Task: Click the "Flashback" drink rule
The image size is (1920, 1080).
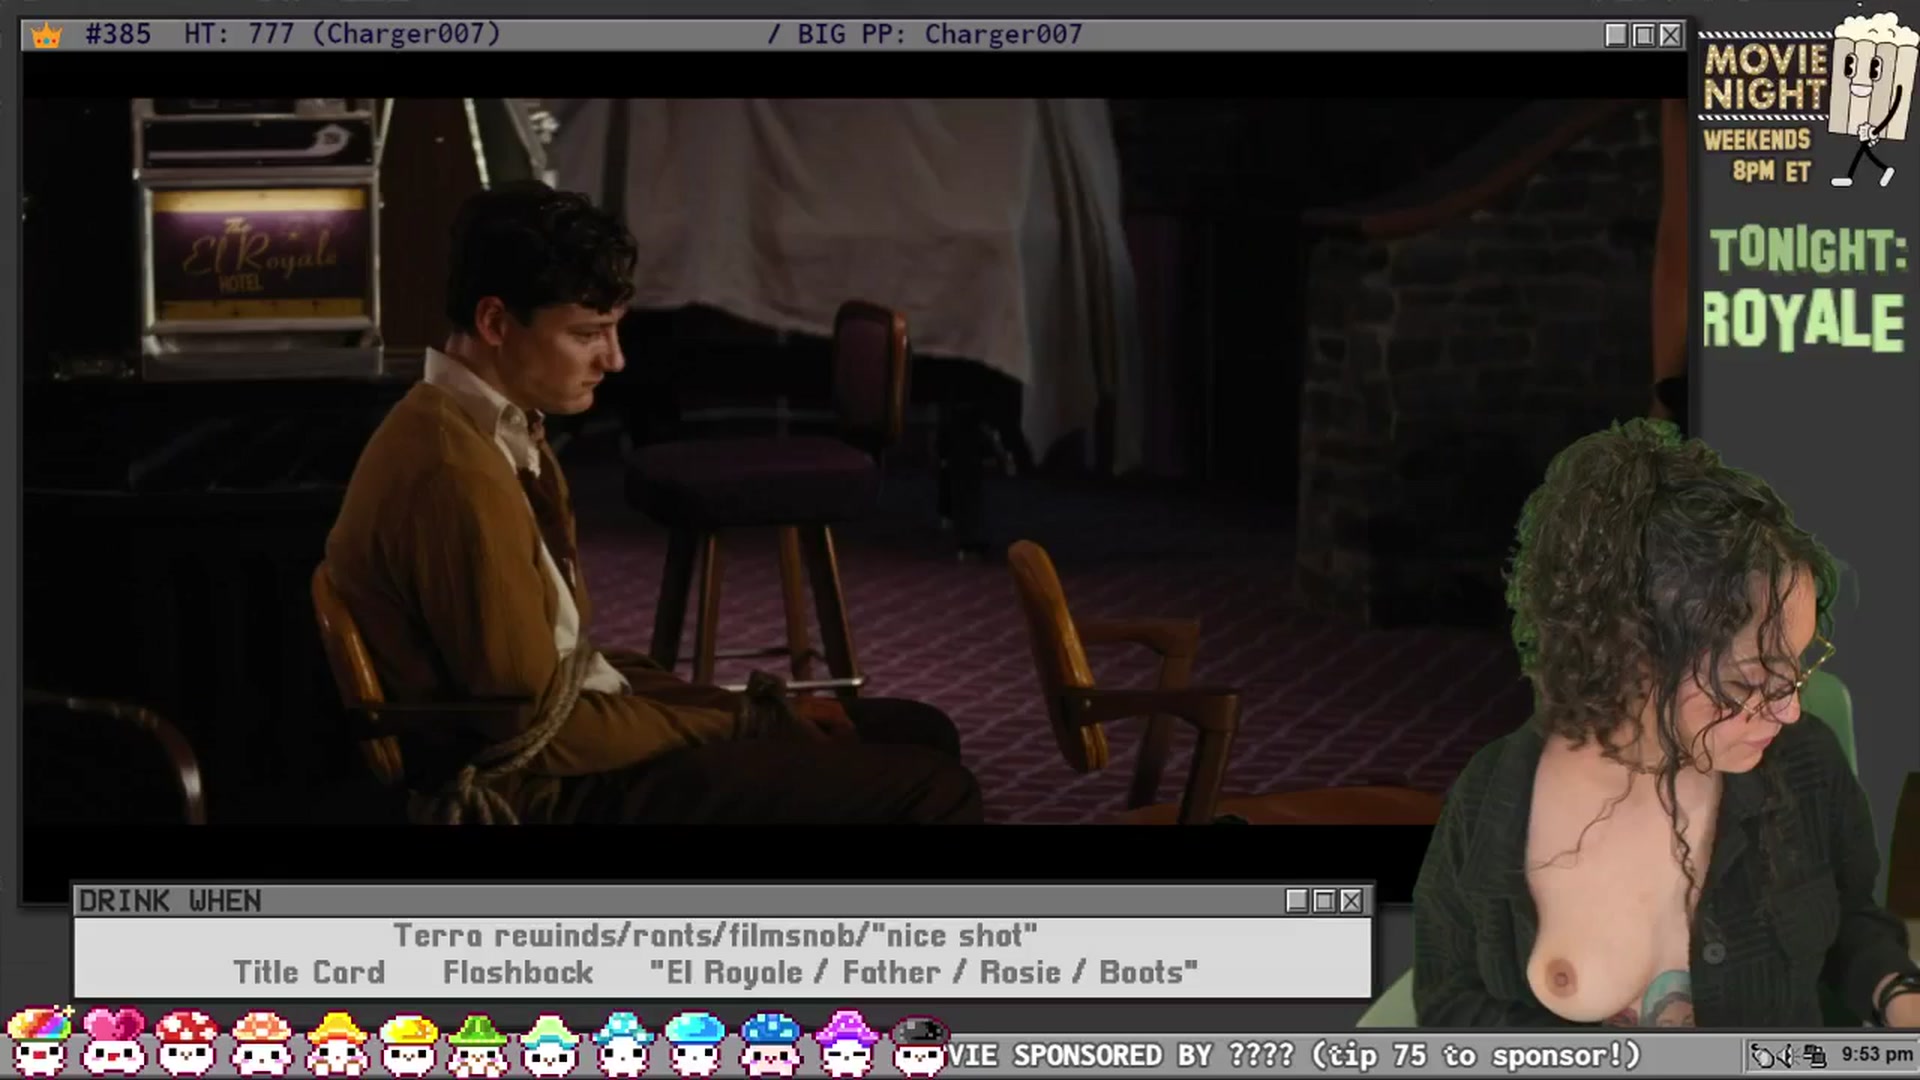Action: (518, 972)
